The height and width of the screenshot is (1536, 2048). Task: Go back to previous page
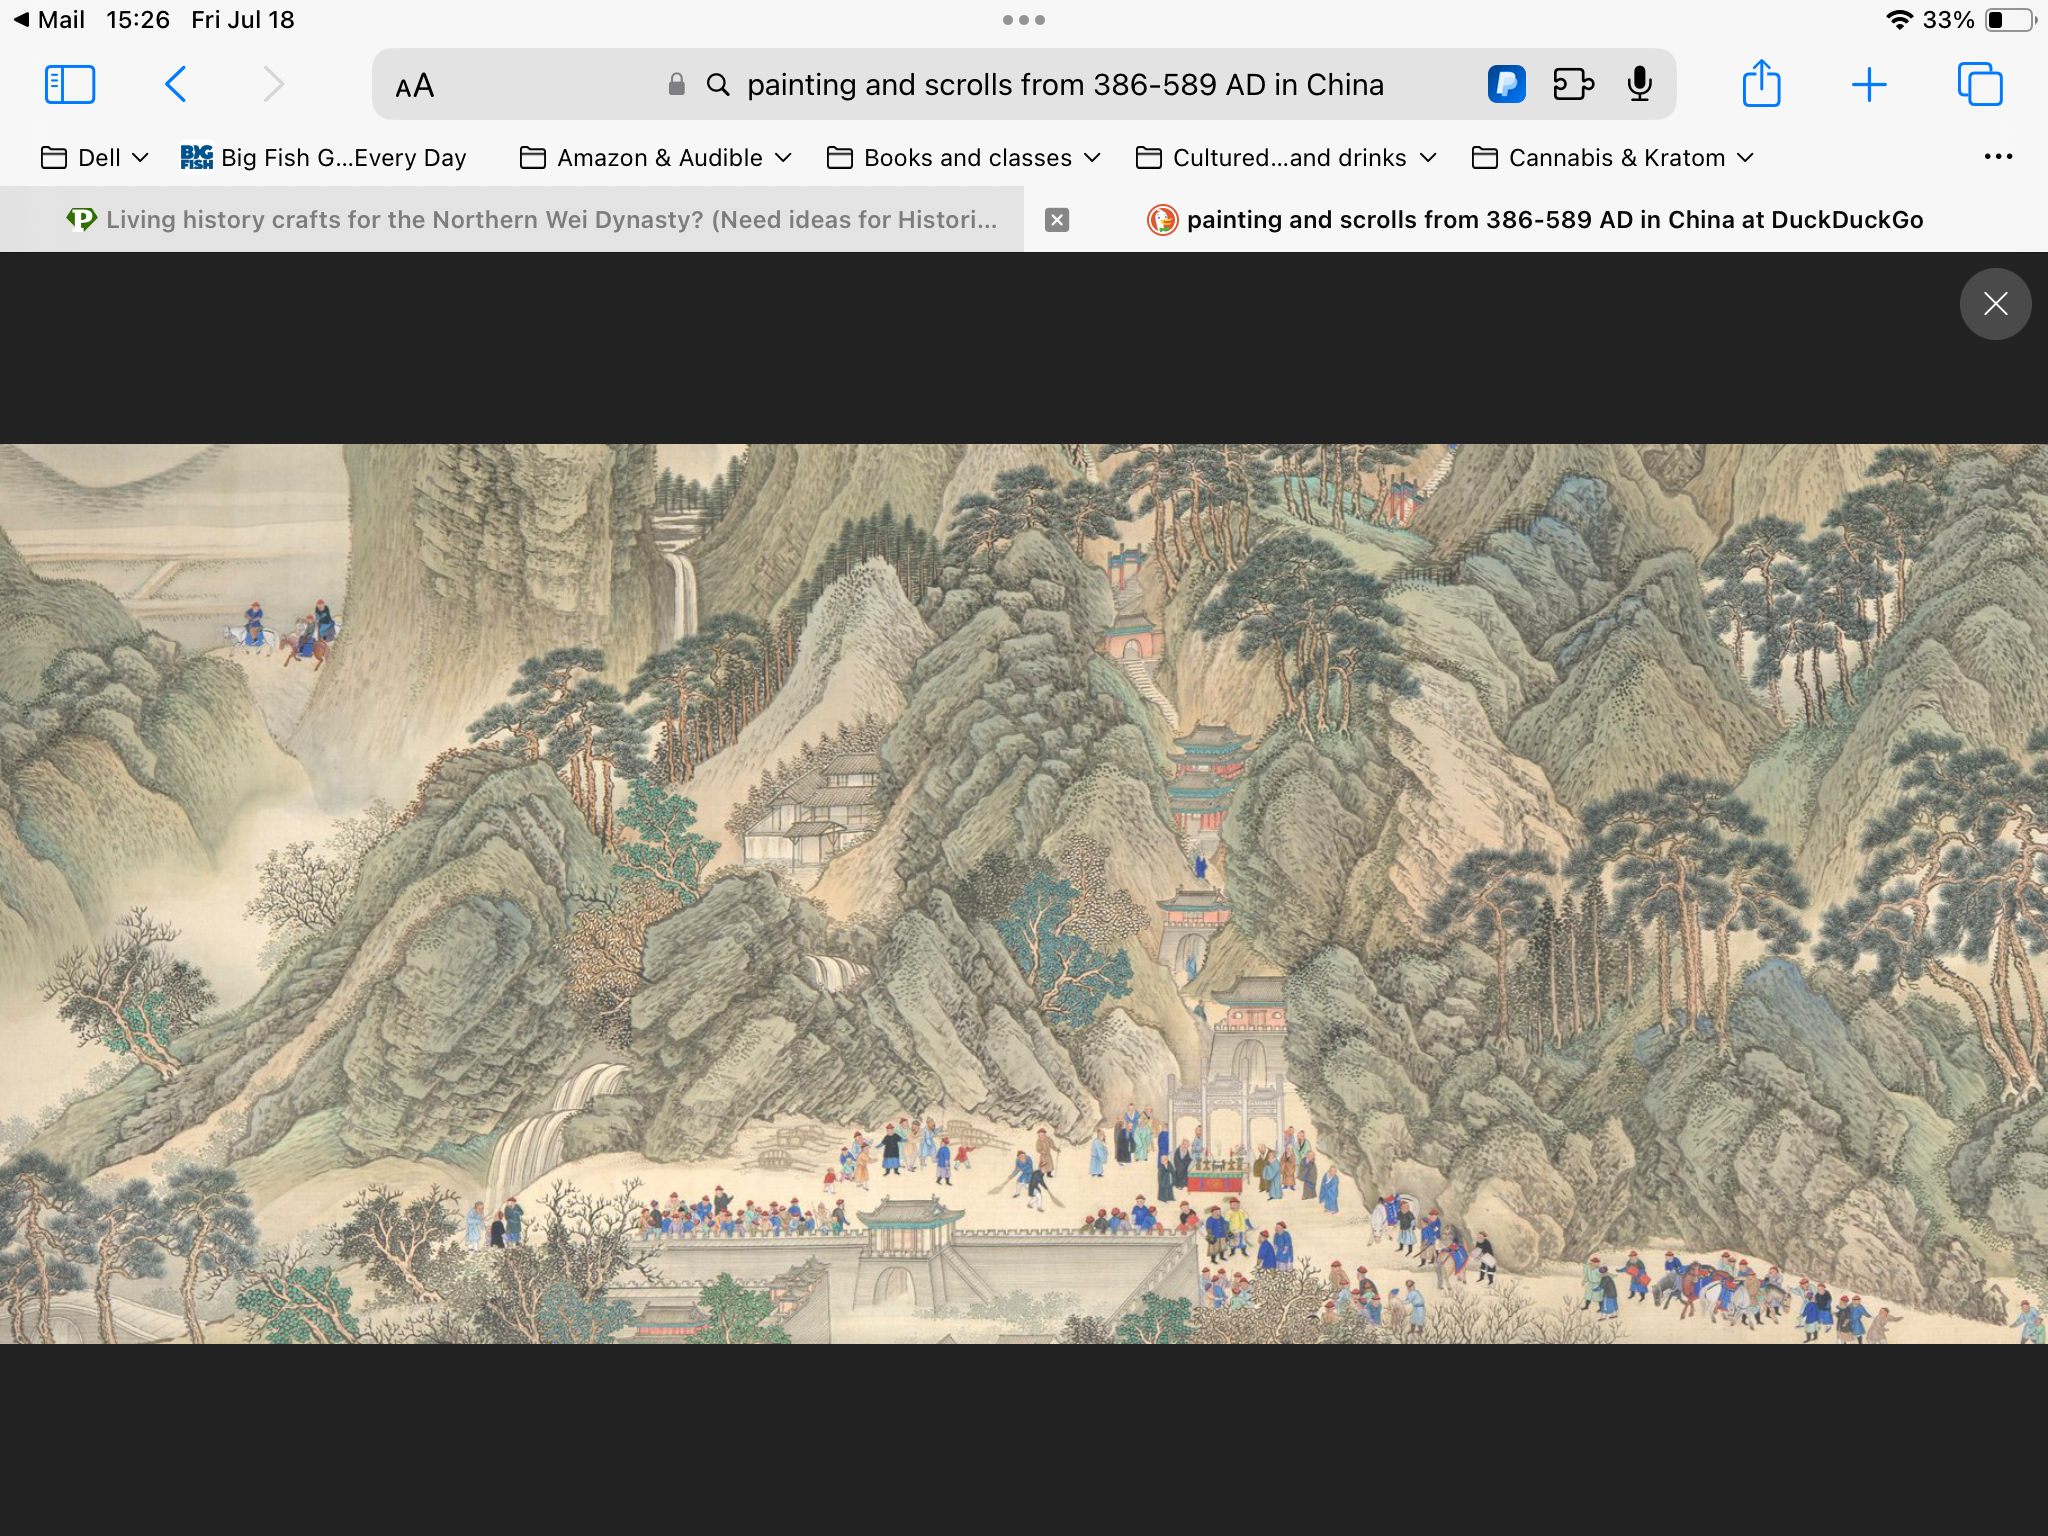click(x=175, y=85)
